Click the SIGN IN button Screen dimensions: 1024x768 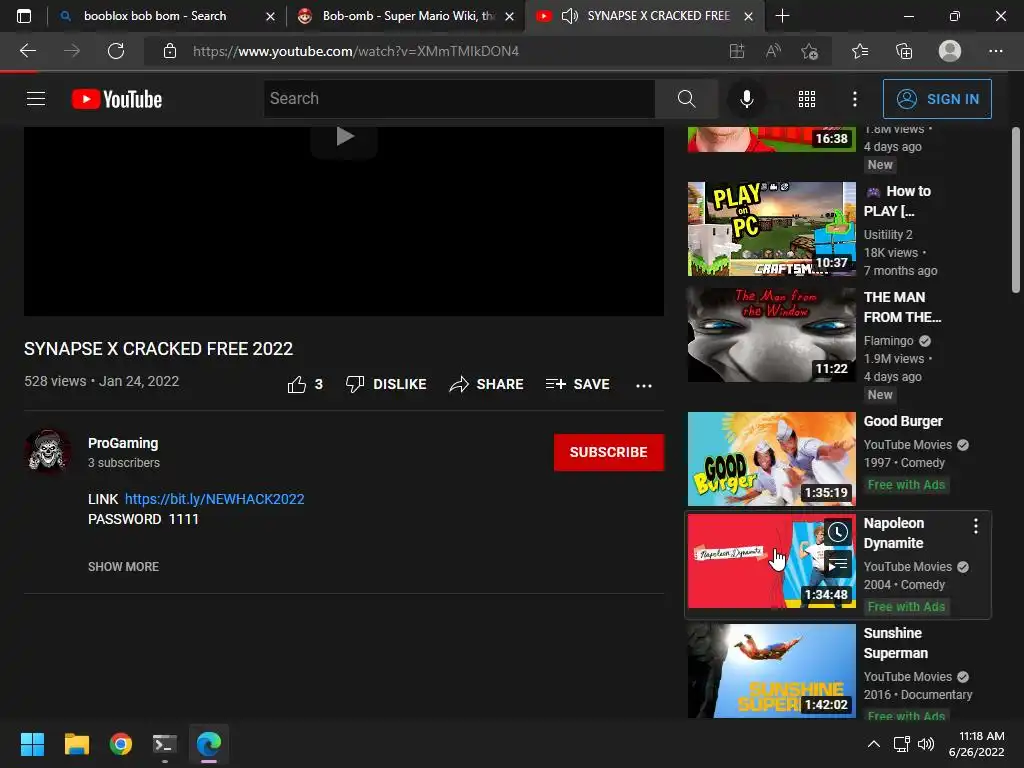[x=937, y=99]
